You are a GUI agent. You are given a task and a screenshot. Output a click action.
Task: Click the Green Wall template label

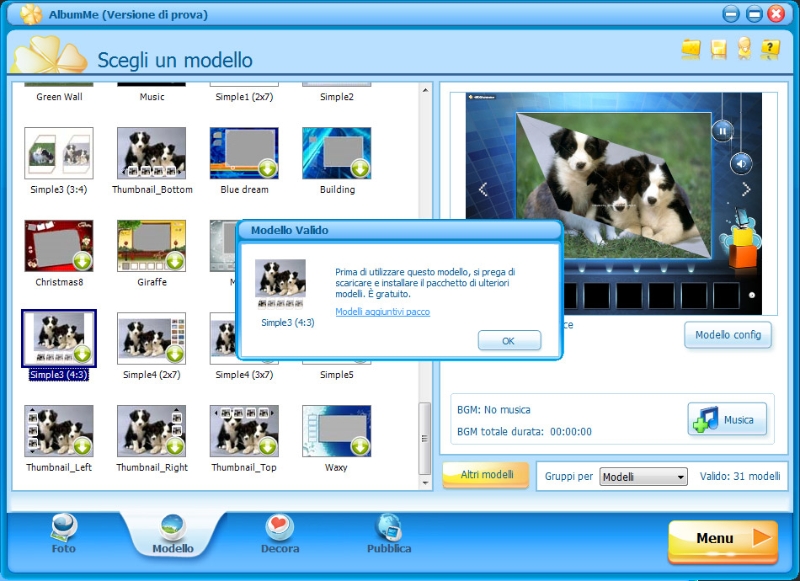coord(59,96)
